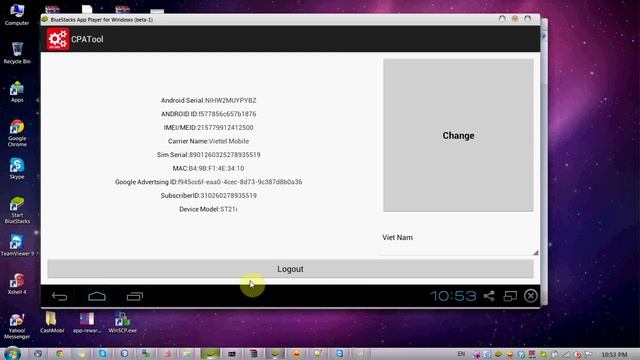Viewport: 640px width, 360px height.
Task: Select the Yahoo! Messenger desktop shortcut
Action: pos(17,326)
